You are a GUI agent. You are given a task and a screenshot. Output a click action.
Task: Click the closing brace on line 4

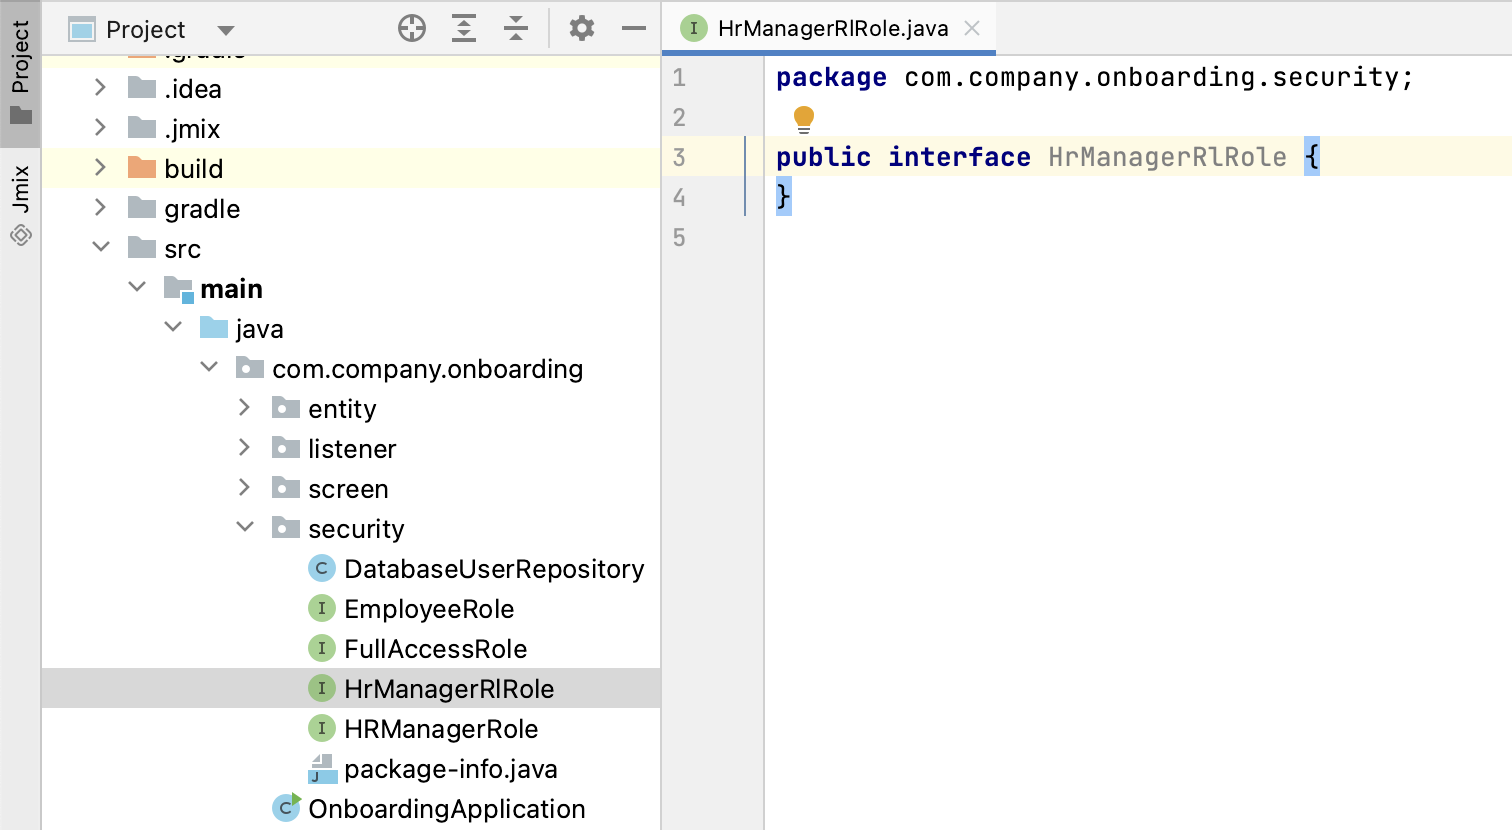tap(784, 197)
